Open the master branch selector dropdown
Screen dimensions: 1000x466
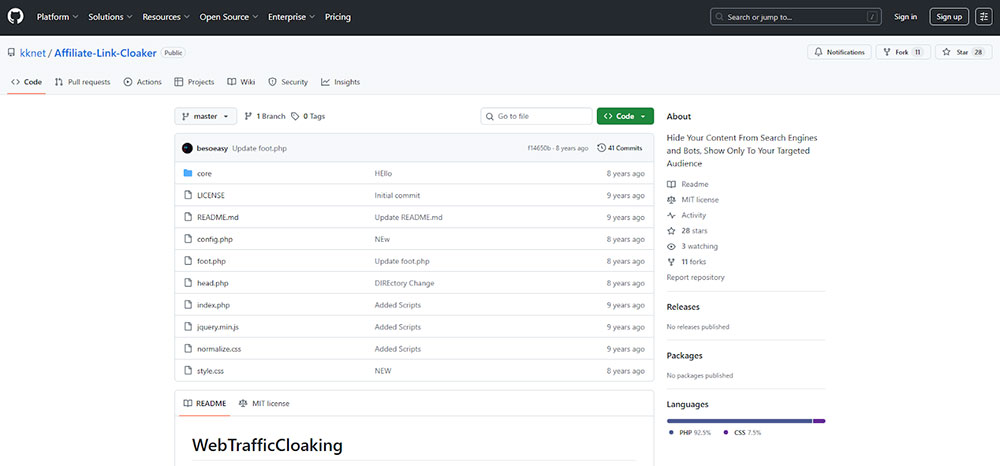205,116
